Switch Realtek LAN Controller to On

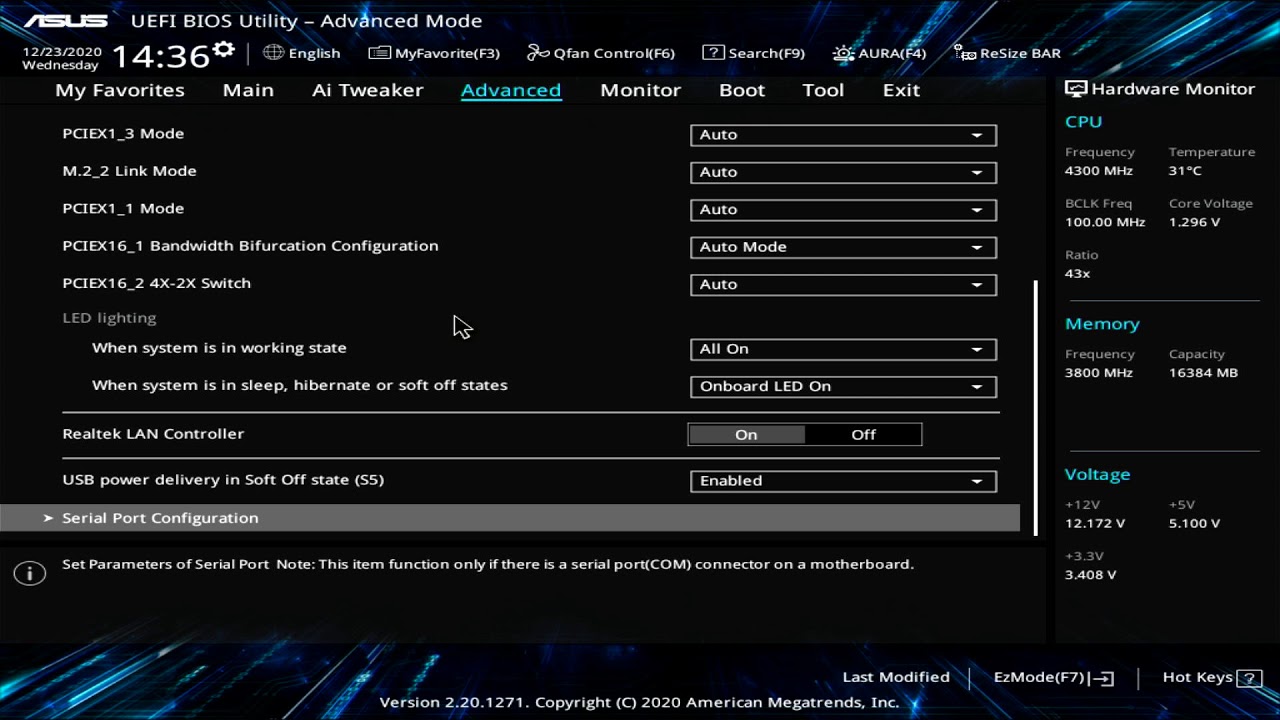coord(746,434)
